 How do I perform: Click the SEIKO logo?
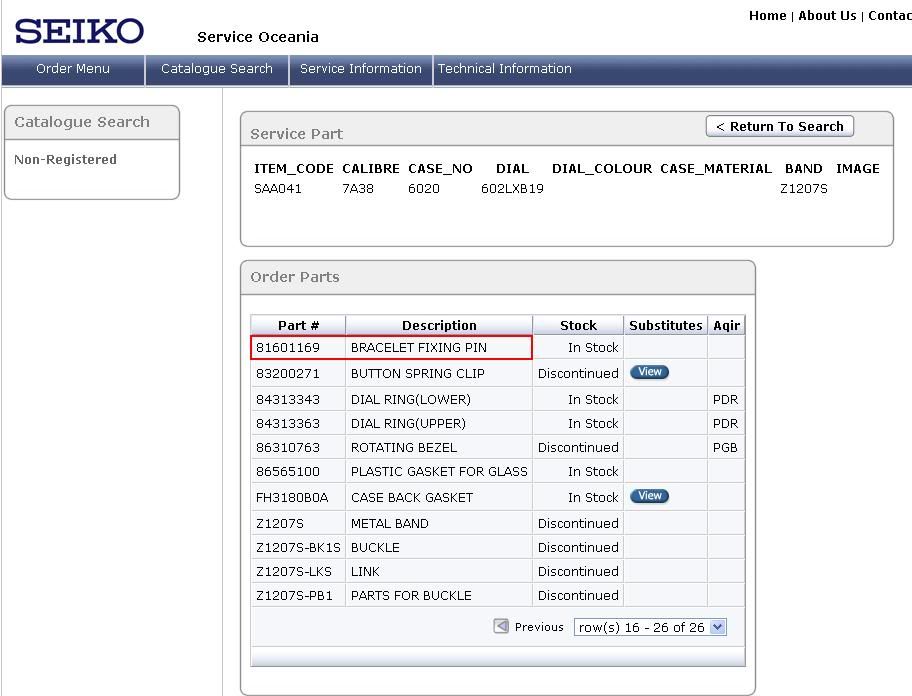click(79, 31)
